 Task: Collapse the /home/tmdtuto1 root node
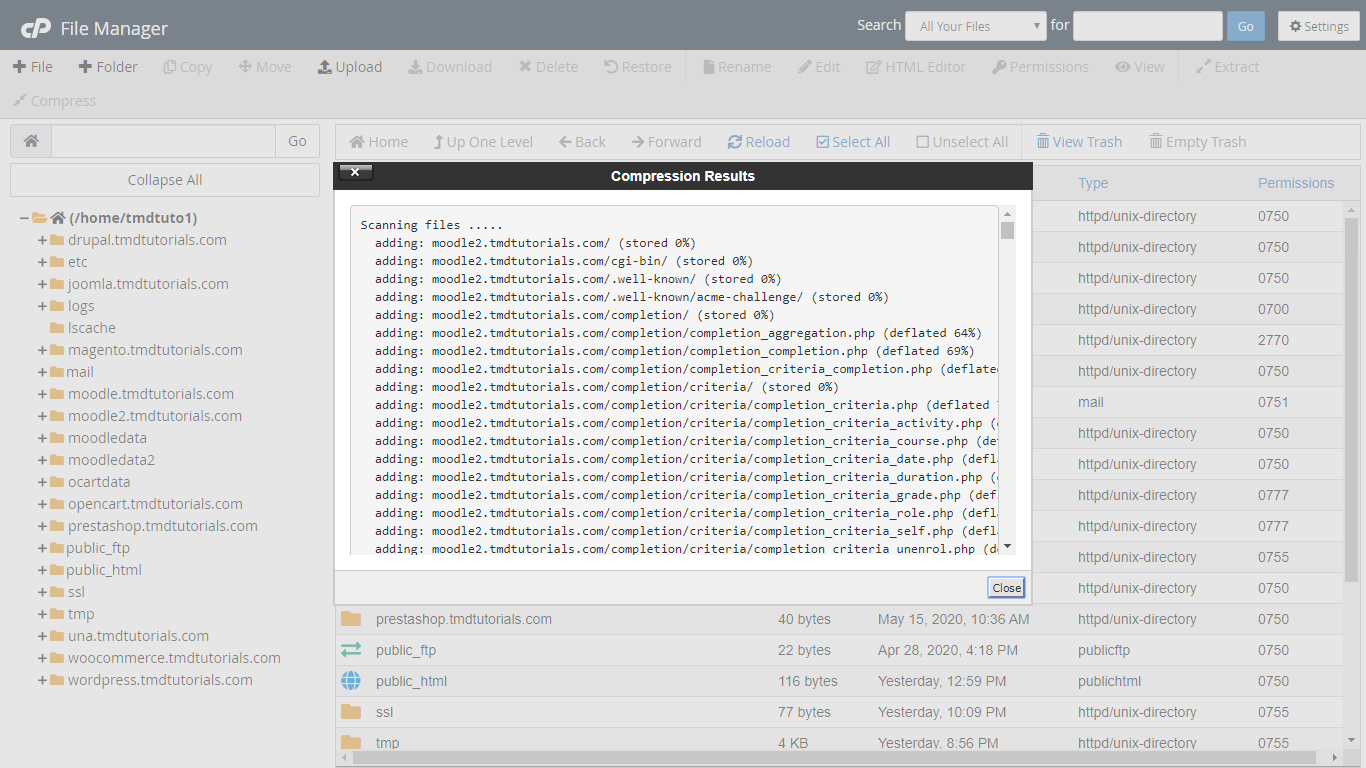pyautogui.click(x=23, y=218)
